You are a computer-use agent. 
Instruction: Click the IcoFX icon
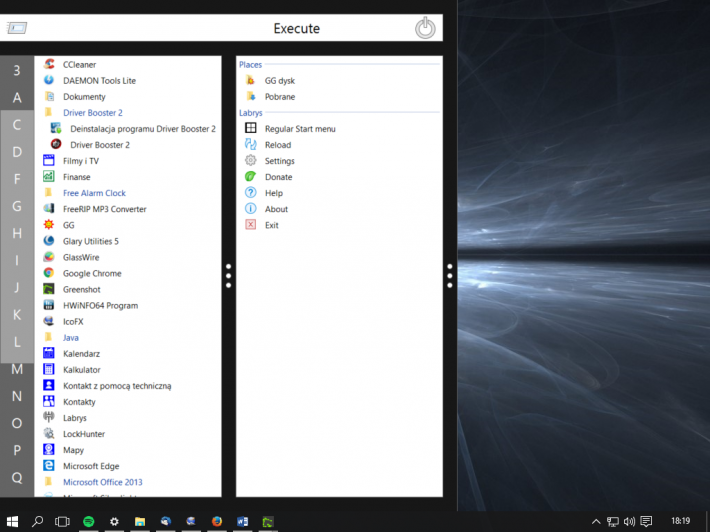[x=49, y=321]
